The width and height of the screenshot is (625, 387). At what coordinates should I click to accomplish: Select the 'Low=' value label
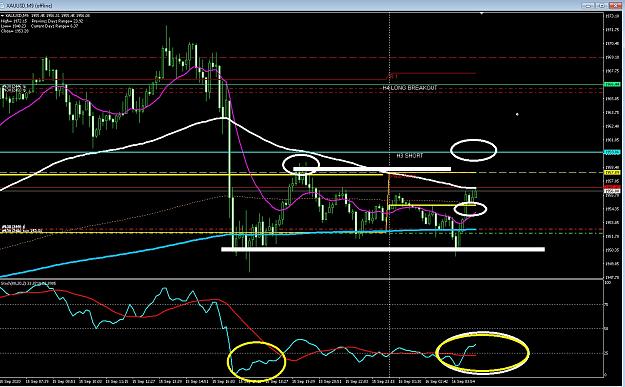pos(14,26)
